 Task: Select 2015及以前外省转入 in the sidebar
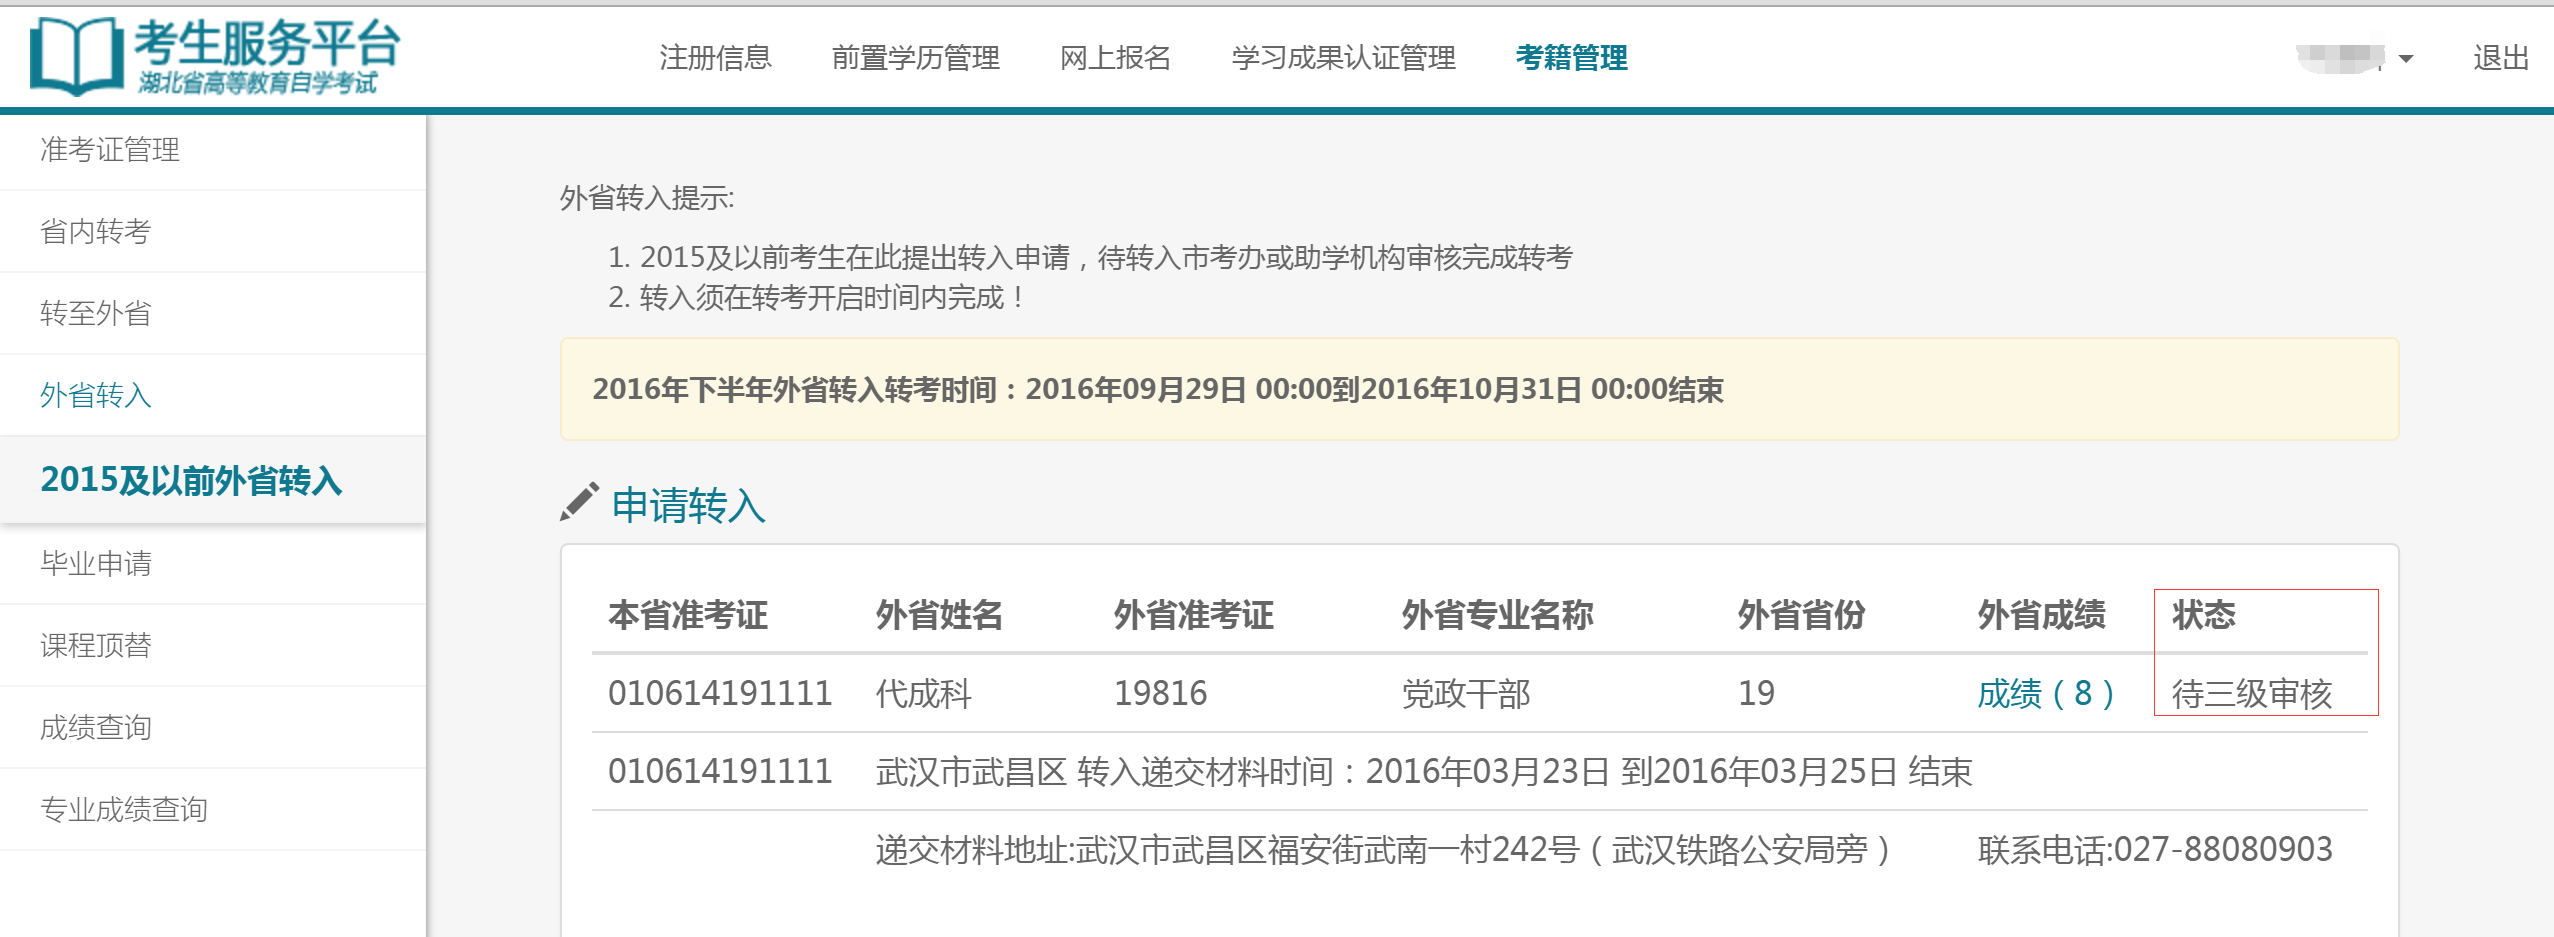[191, 480]
